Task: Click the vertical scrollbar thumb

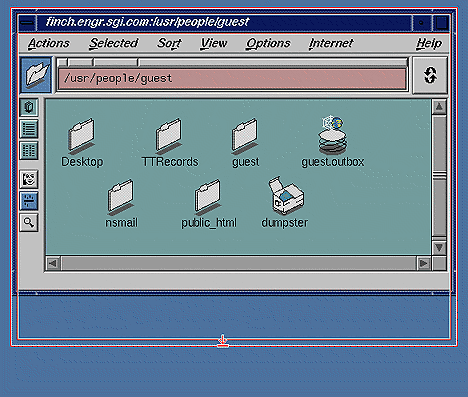Action: 439,175
